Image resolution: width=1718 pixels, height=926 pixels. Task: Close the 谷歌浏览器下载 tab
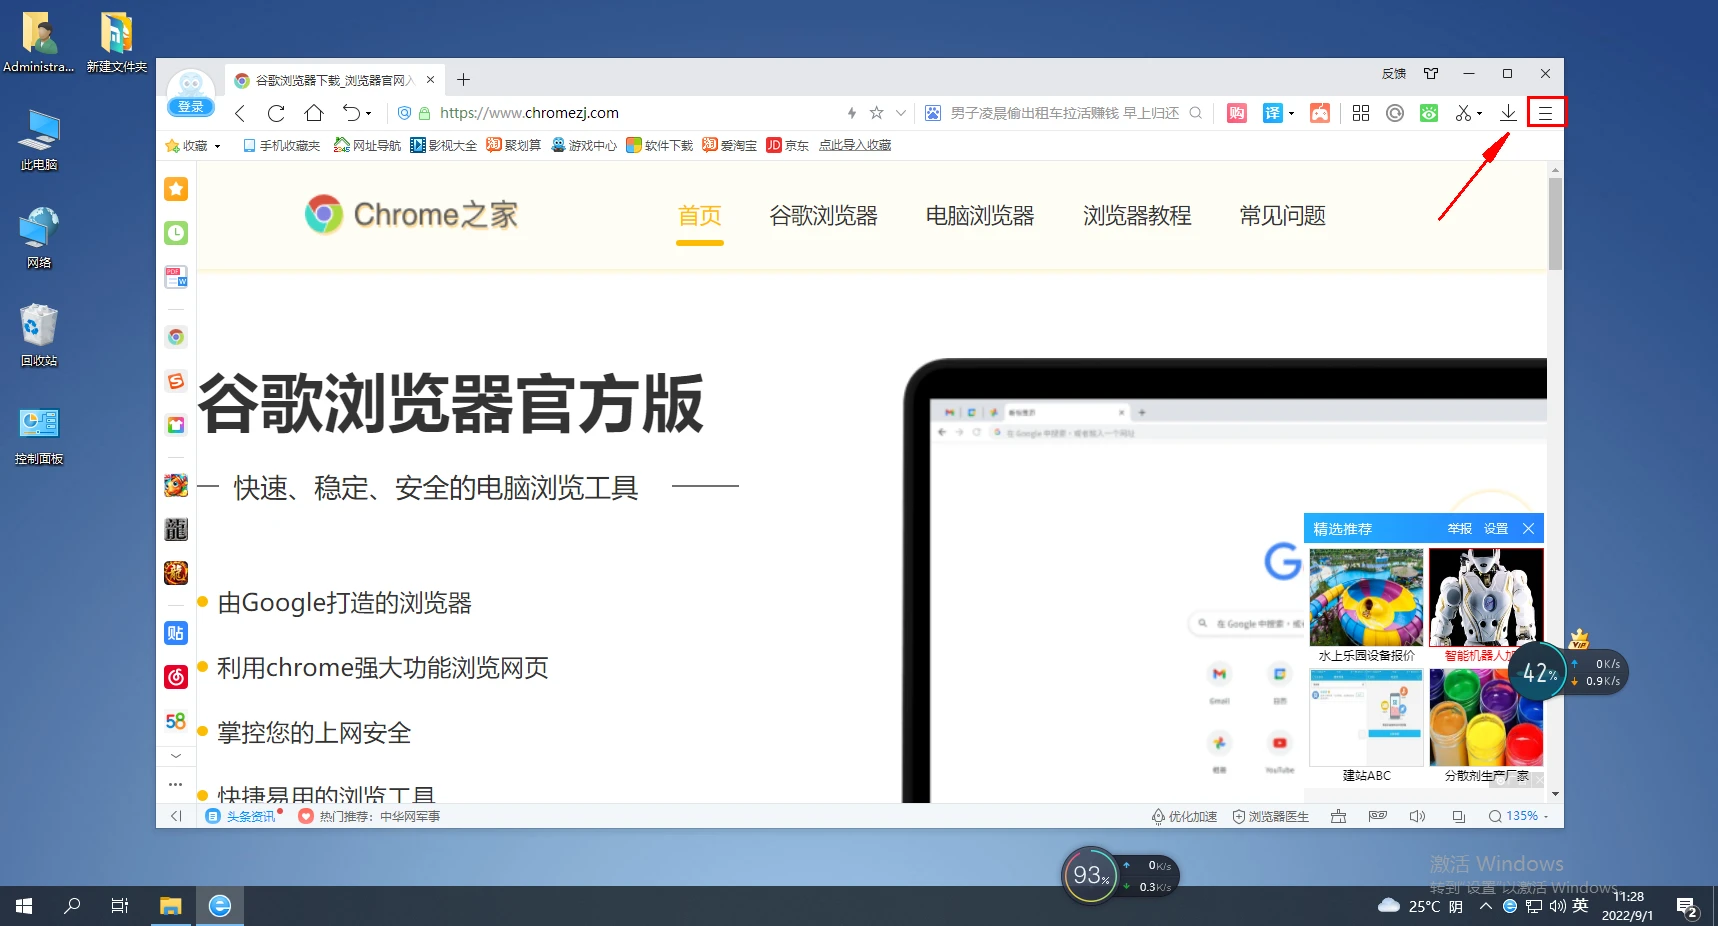tap(430, 80)
